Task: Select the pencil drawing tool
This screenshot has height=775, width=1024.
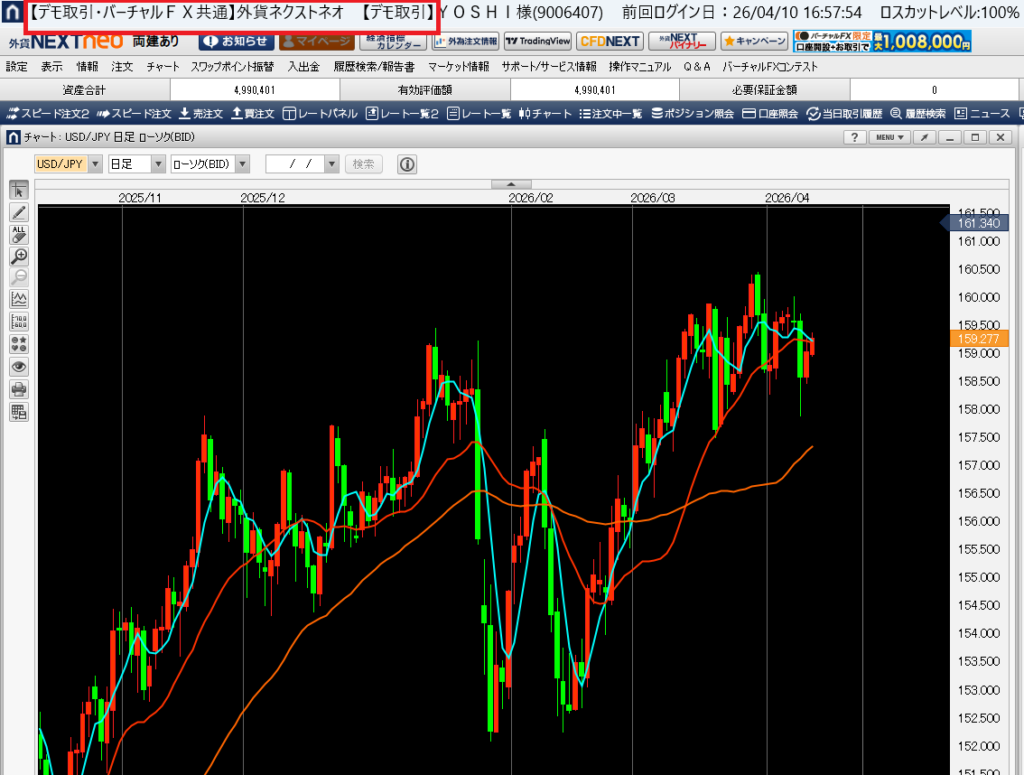Action: click(19, 212)
